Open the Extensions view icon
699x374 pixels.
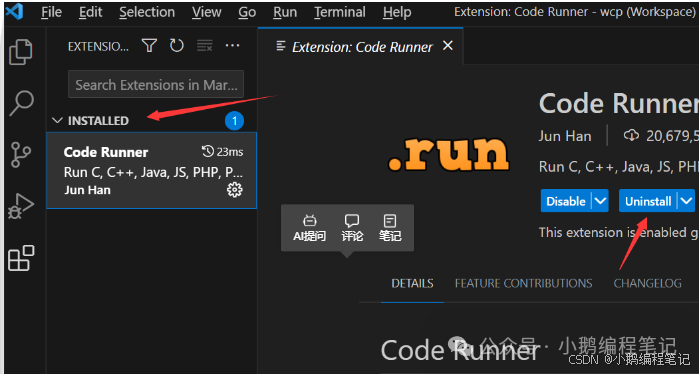coord(21,258)
